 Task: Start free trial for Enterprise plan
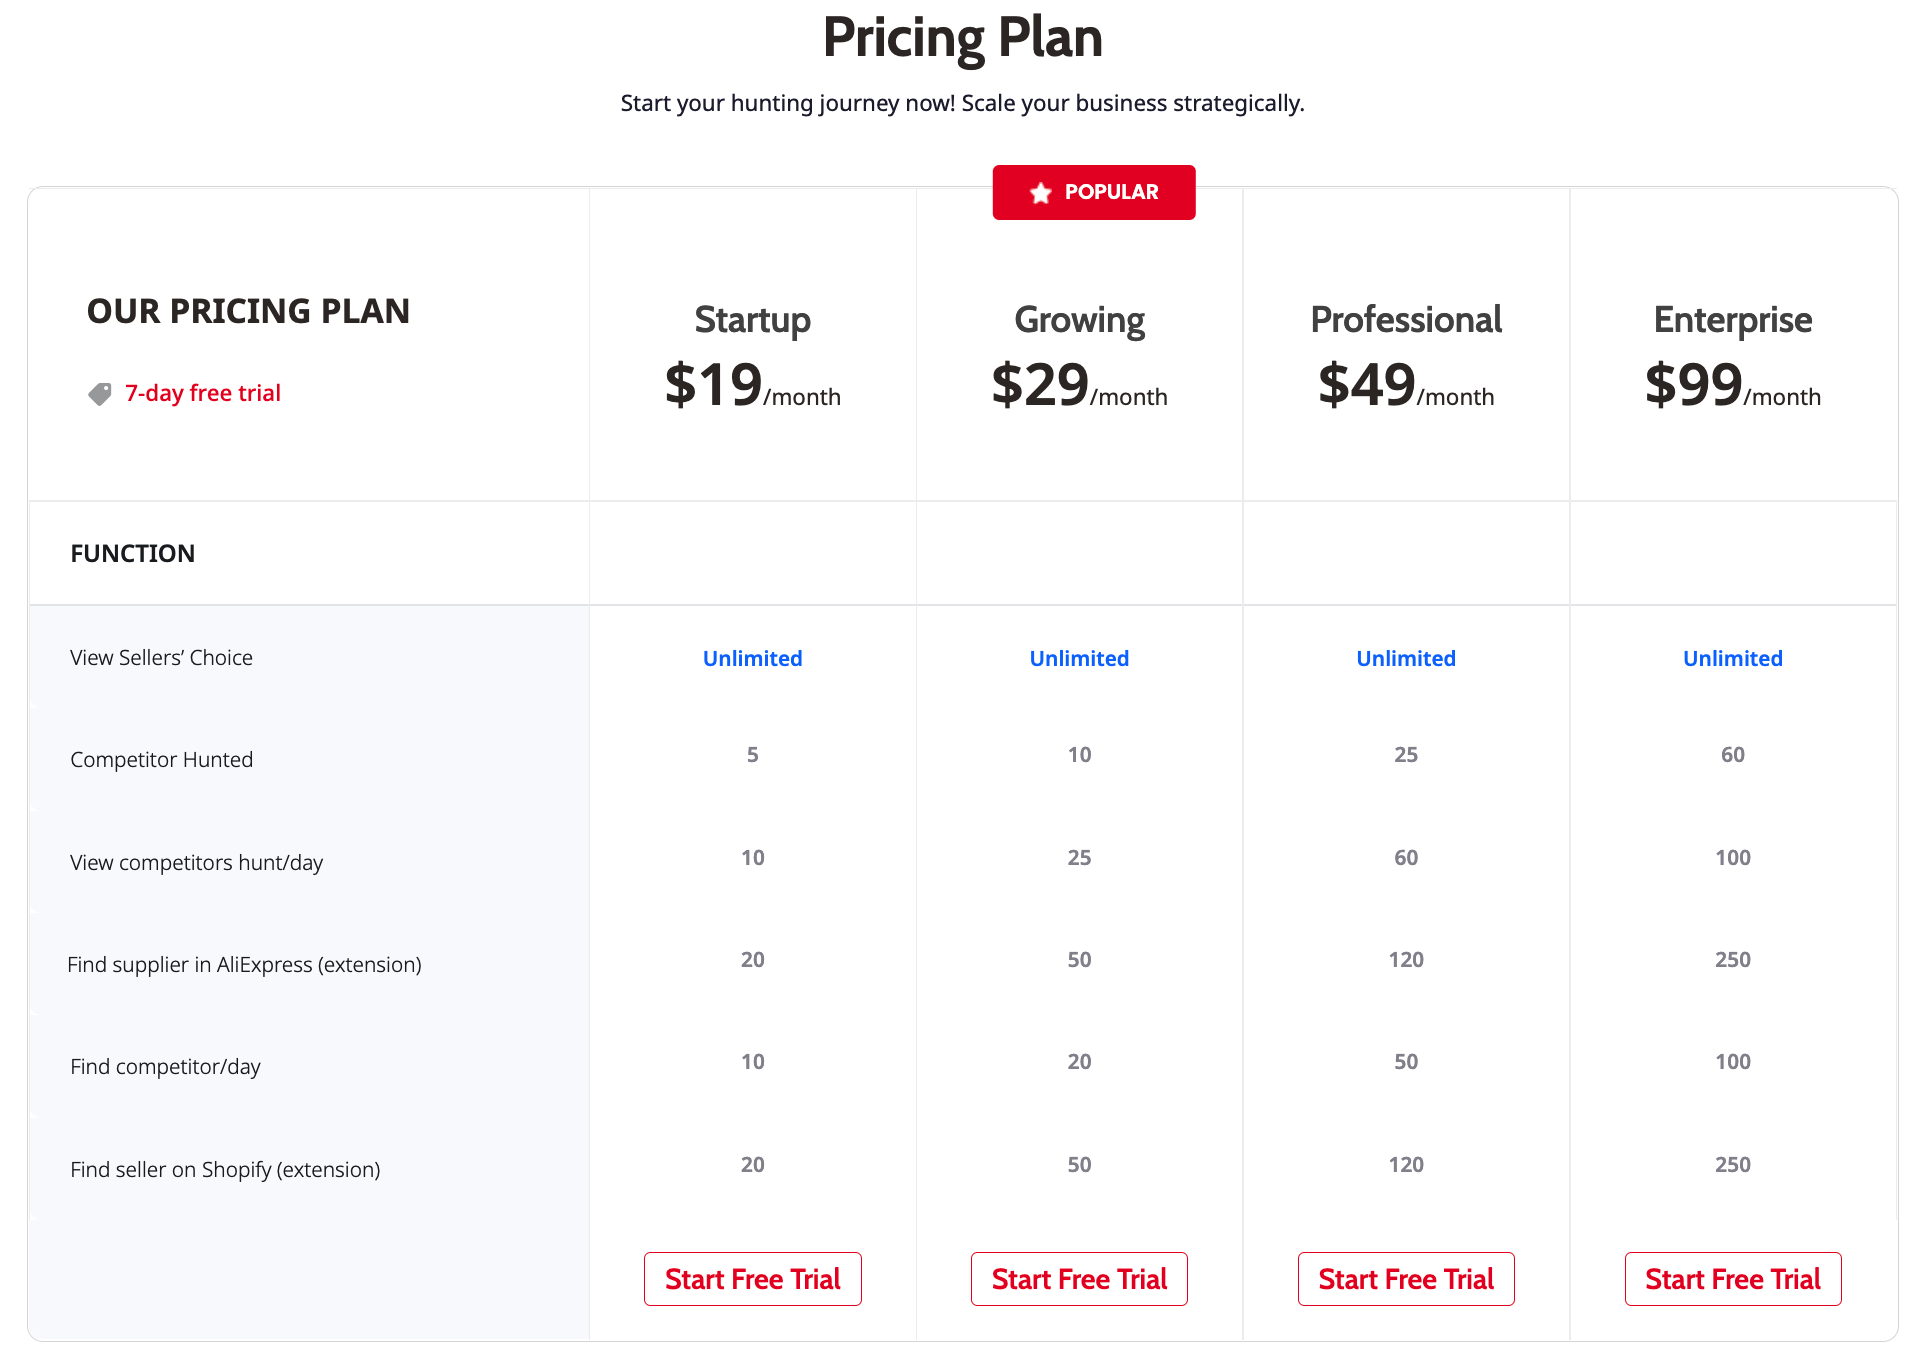(x=1733, y=1279)
